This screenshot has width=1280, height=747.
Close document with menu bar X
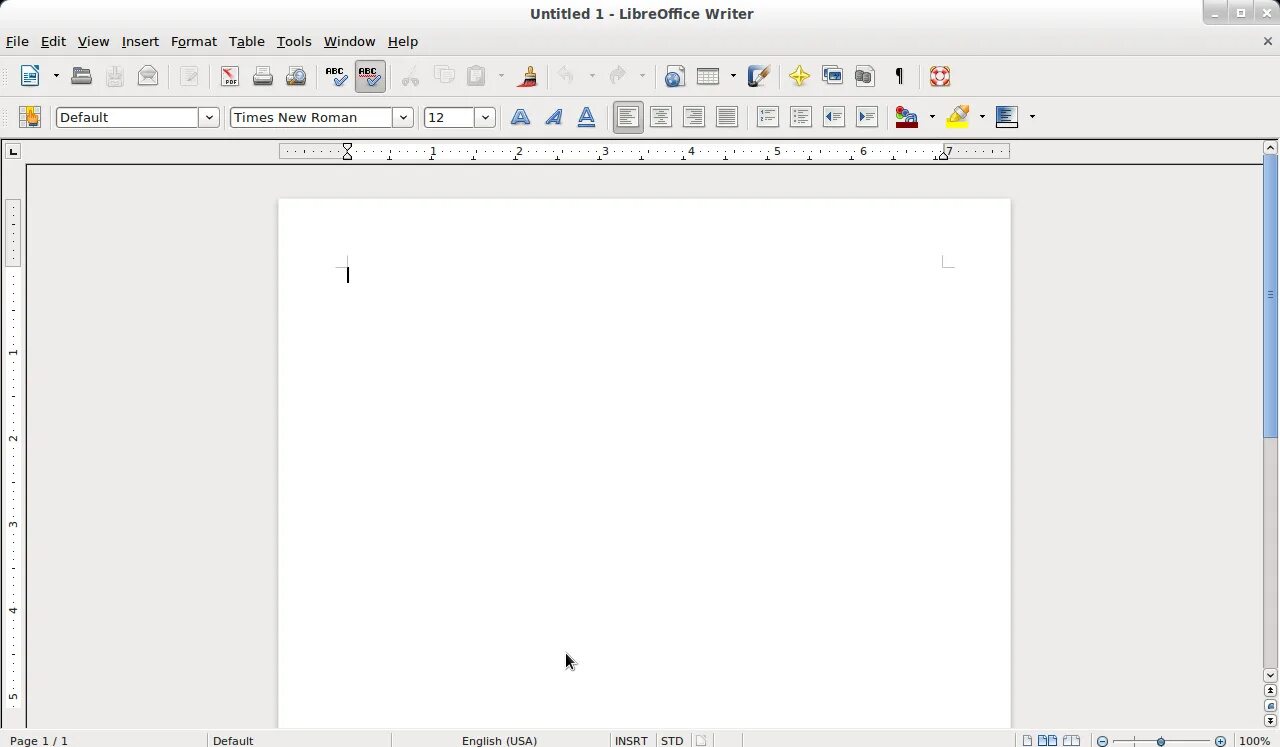click(1268, 41)
